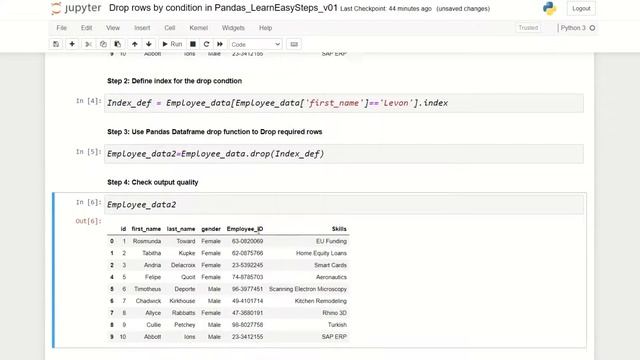Click the Turkish skill cell
The width and height of the screenshot is (640, 360).
coord(338,325)
